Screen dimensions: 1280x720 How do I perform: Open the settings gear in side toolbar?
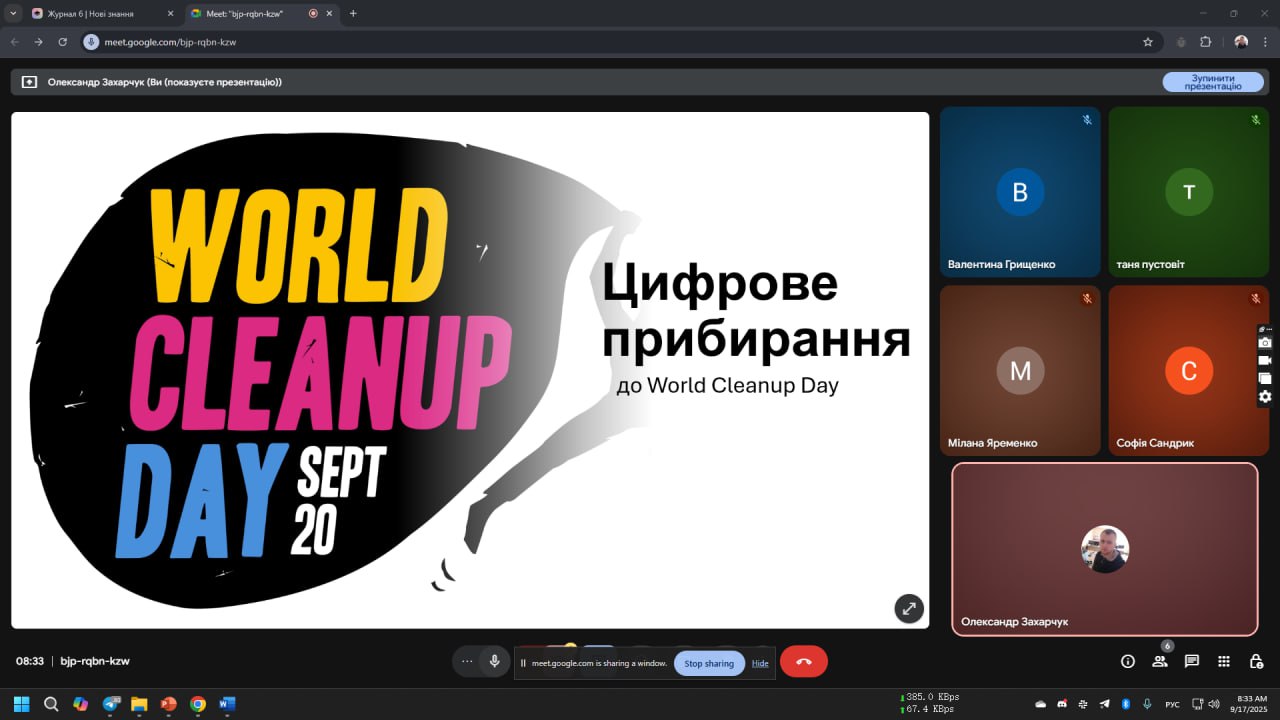[x=1265, y=397]
